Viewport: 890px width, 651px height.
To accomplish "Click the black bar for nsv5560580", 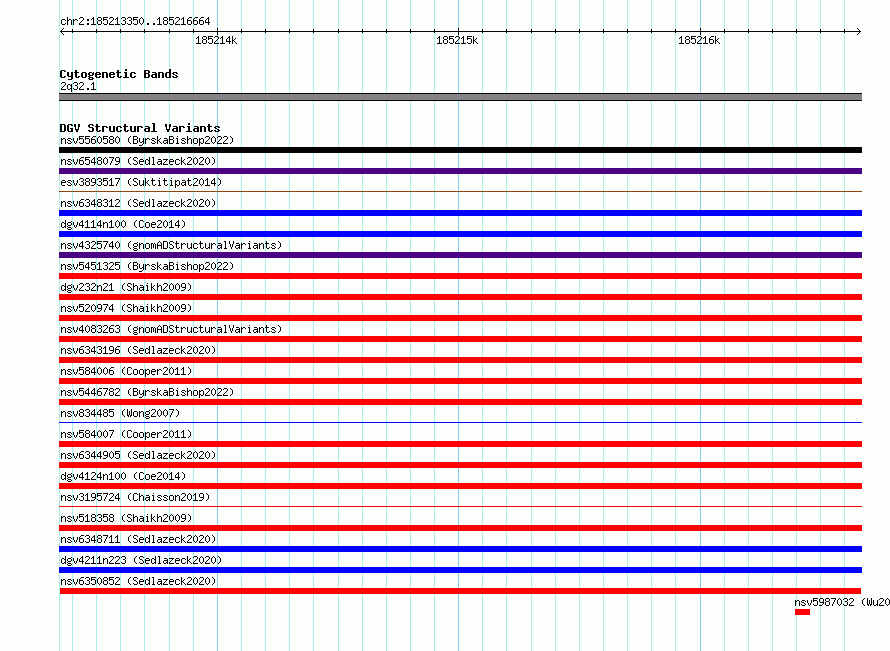I will click(x=460, y=150).
